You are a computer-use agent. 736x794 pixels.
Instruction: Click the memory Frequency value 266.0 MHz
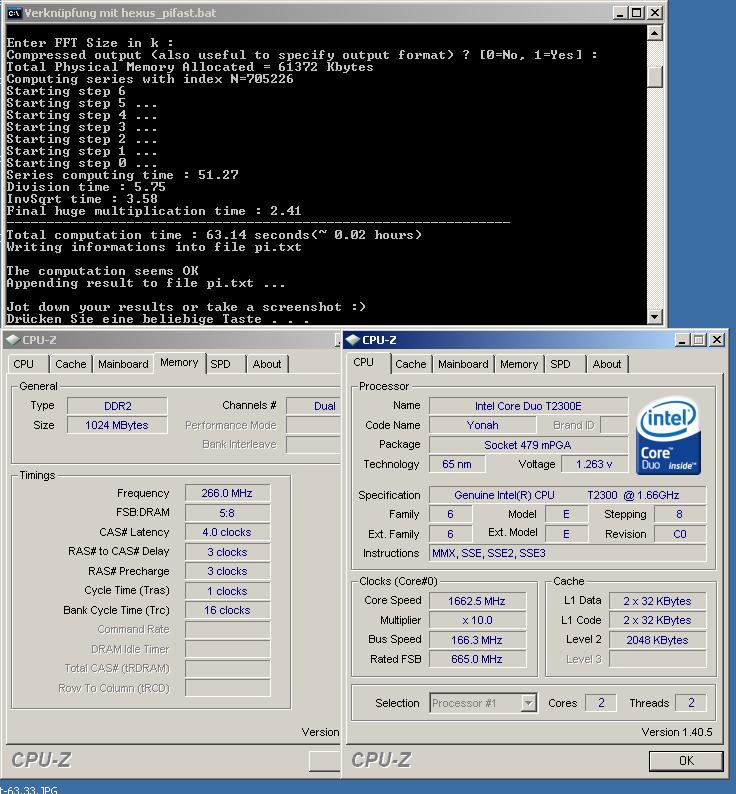[227, 493]
